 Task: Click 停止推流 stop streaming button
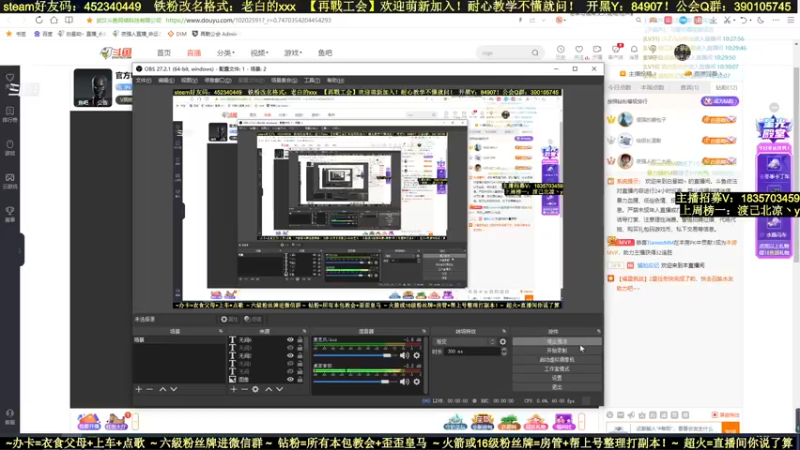pos(557,341)
